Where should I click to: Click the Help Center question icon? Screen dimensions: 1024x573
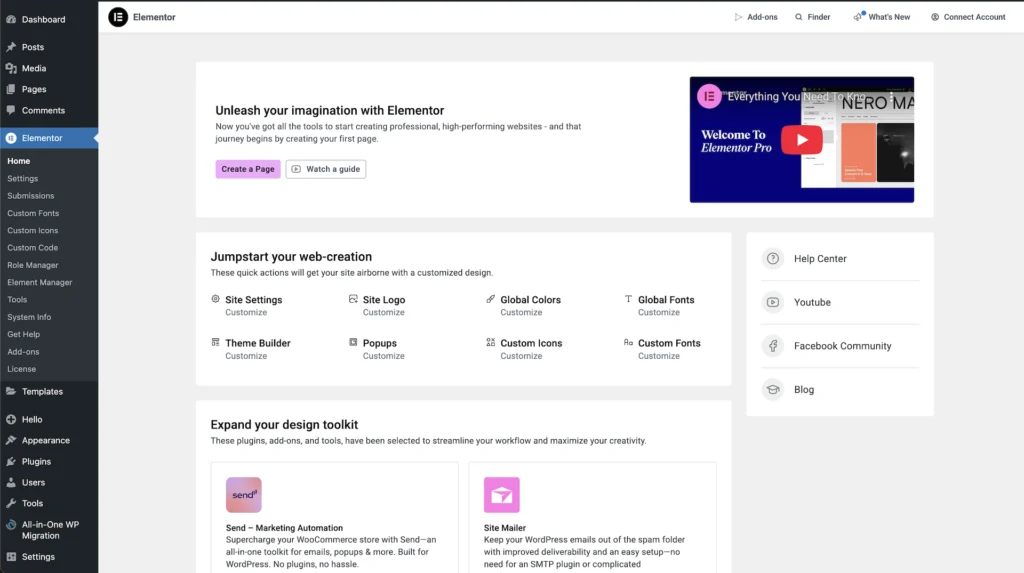(773, 258)
